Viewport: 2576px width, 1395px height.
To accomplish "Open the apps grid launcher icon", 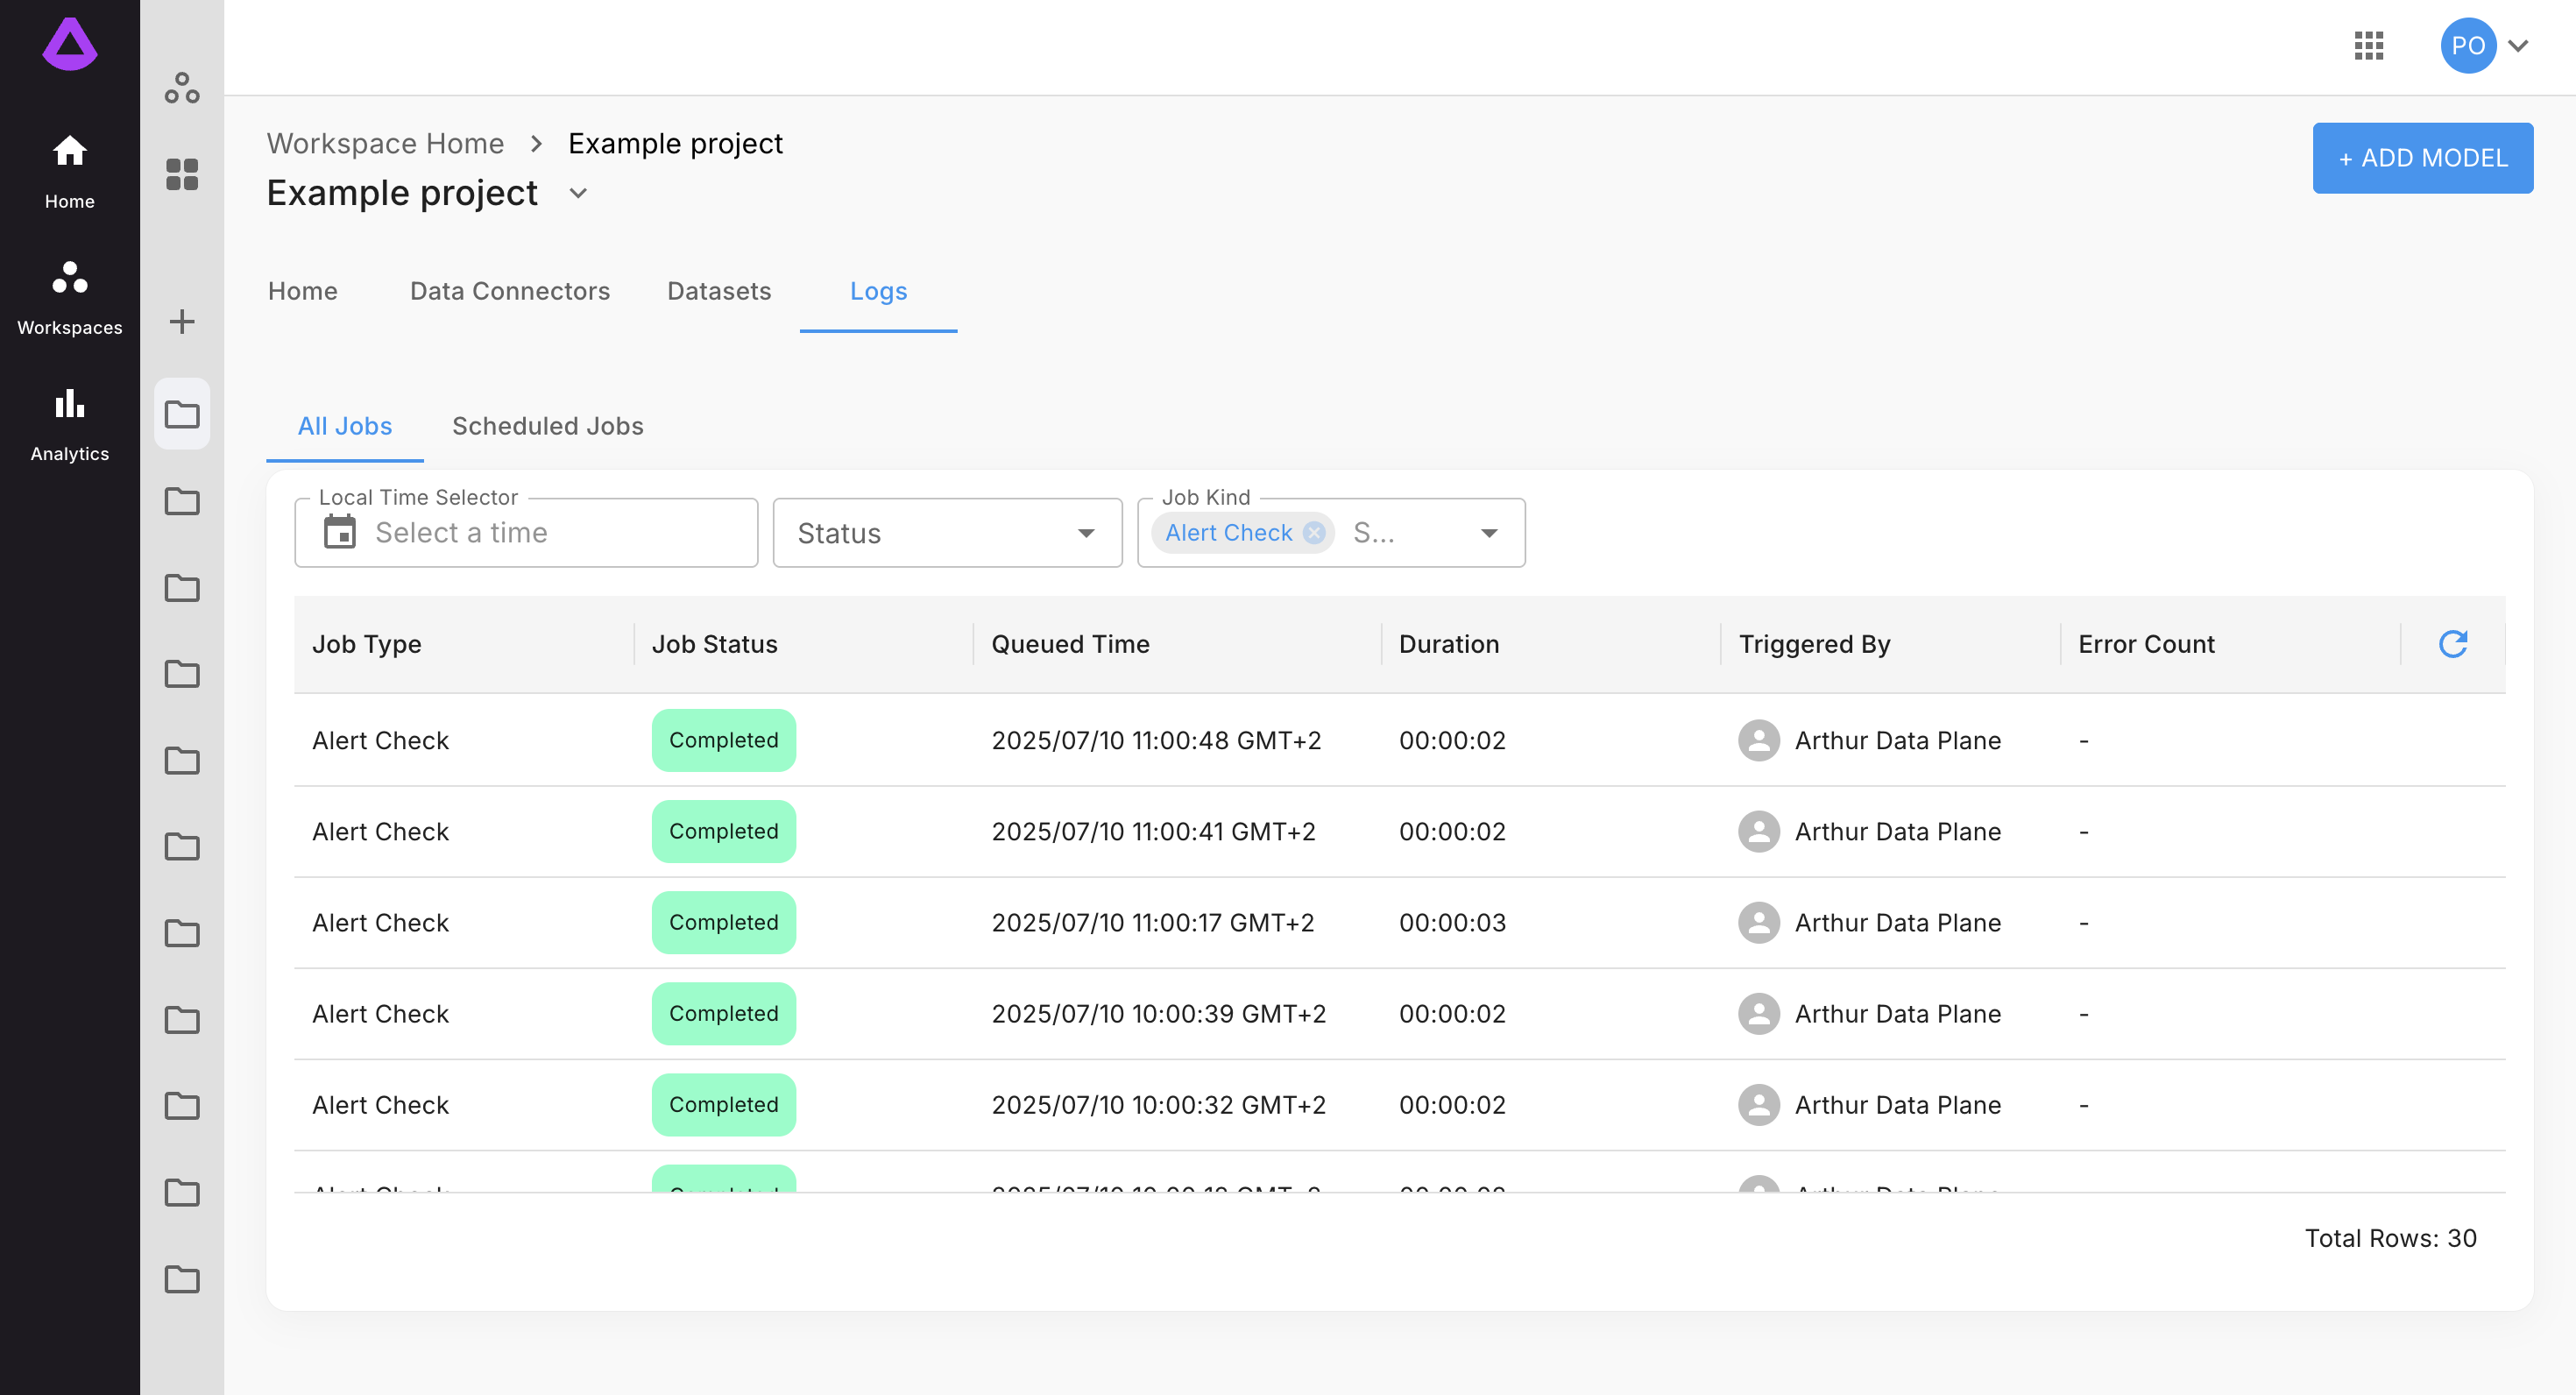I will [x=2369, y=45].
